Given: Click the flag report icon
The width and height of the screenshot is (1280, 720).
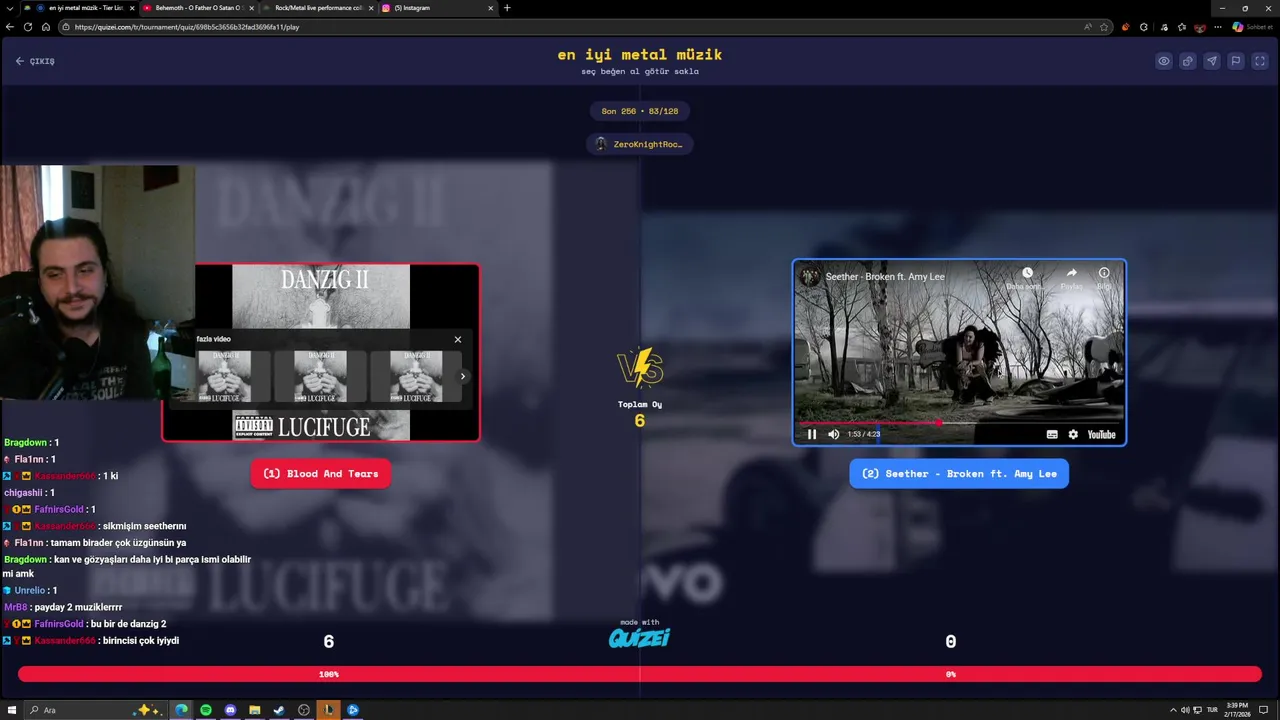Looking at the screenshot, I should coord(1236,61).
